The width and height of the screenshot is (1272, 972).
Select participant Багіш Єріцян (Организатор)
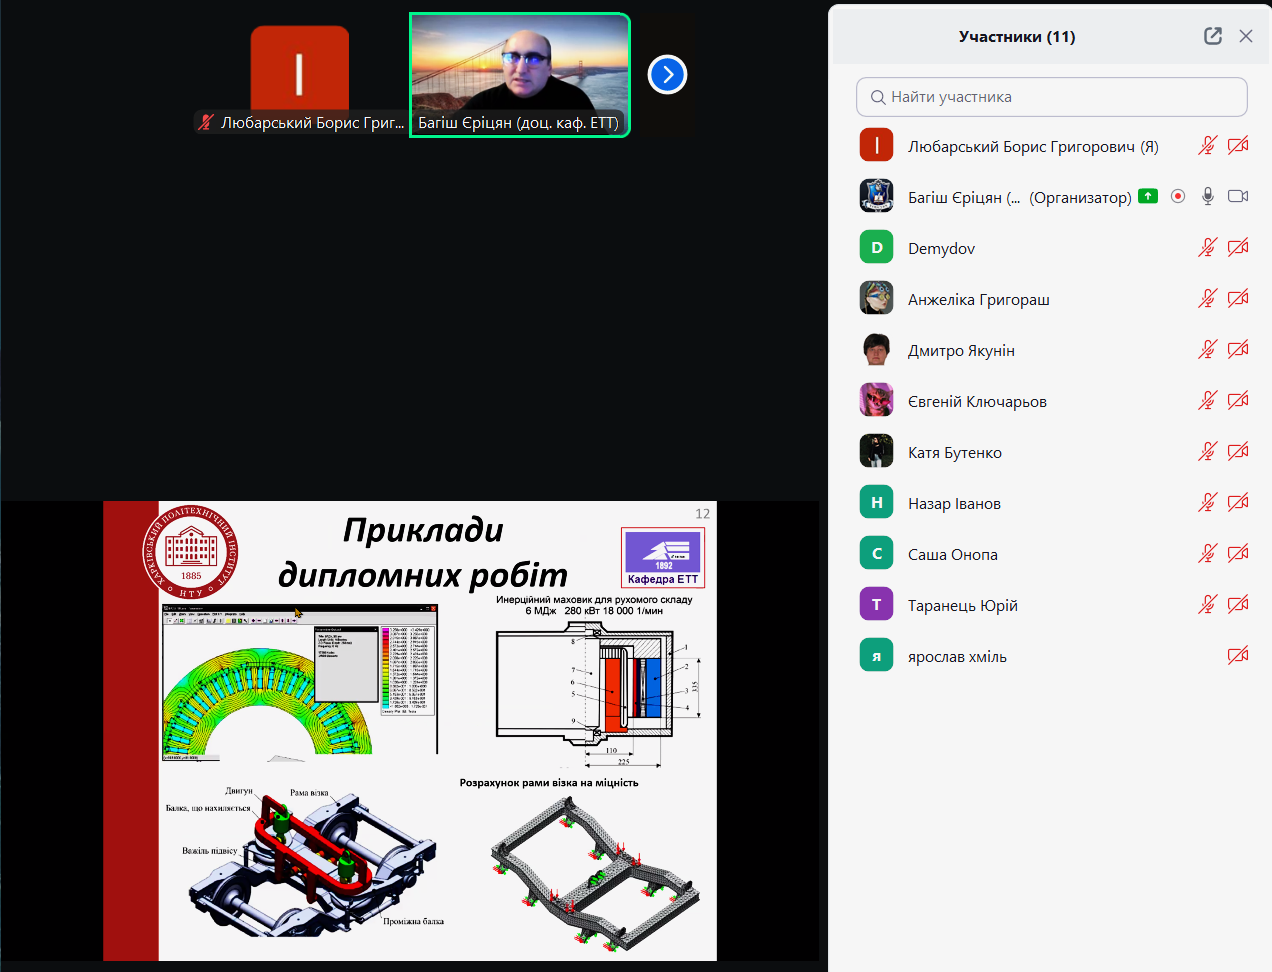click(1052, 197)
